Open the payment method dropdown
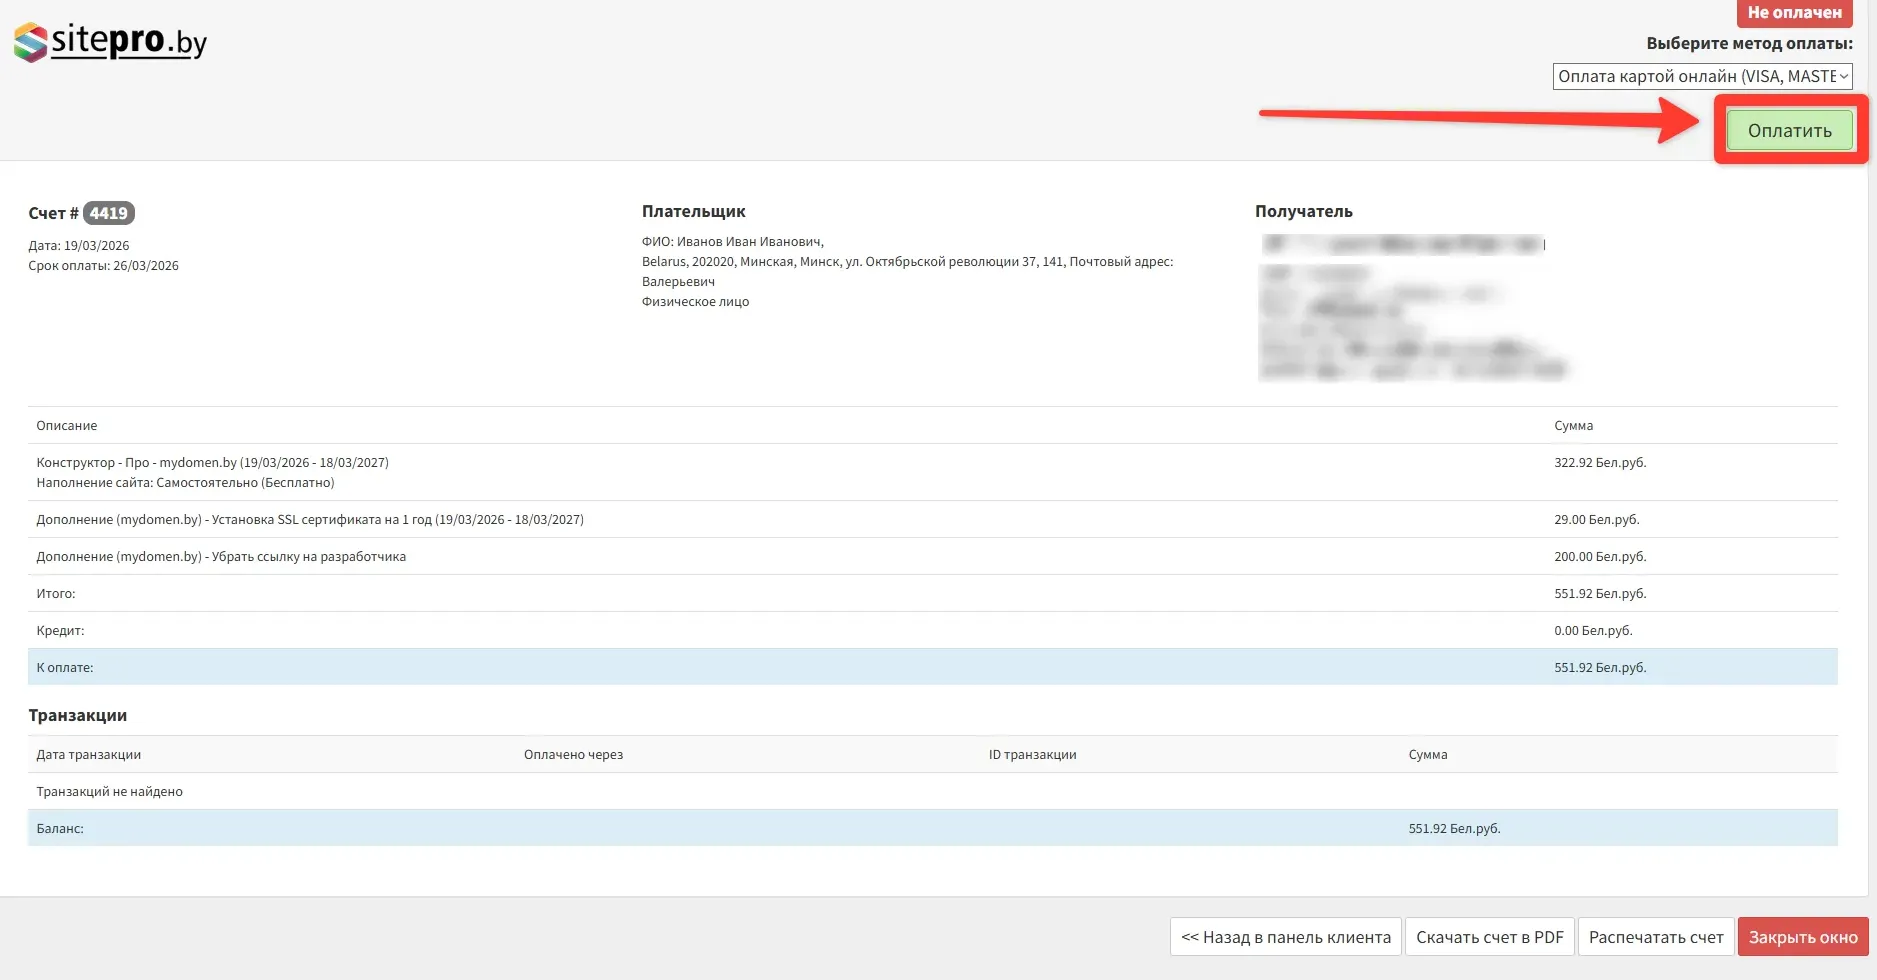The height and width of the screenshot is (980, 1877). 1701,77
